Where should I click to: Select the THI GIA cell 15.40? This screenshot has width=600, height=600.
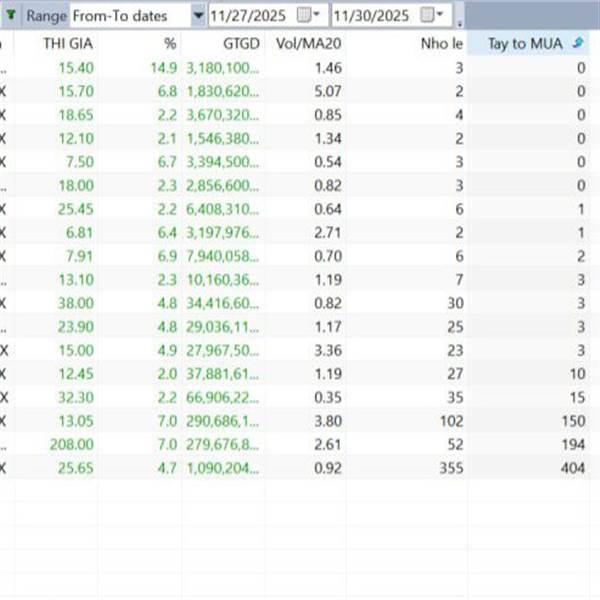pyautogui.click(x=76, y=68)
